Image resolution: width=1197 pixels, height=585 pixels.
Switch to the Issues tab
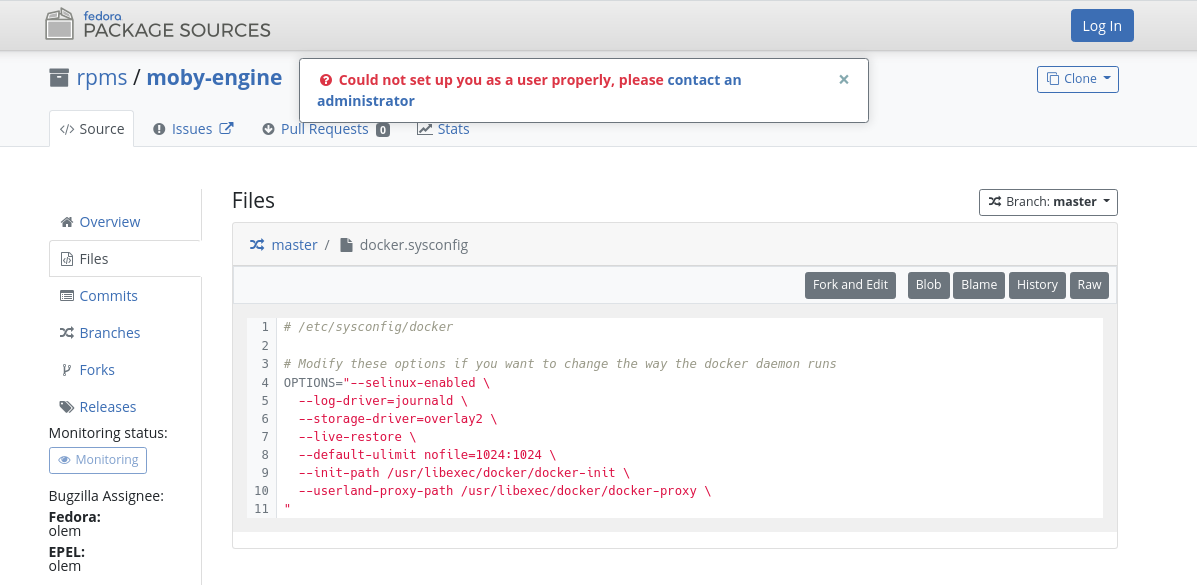point(192,129)
